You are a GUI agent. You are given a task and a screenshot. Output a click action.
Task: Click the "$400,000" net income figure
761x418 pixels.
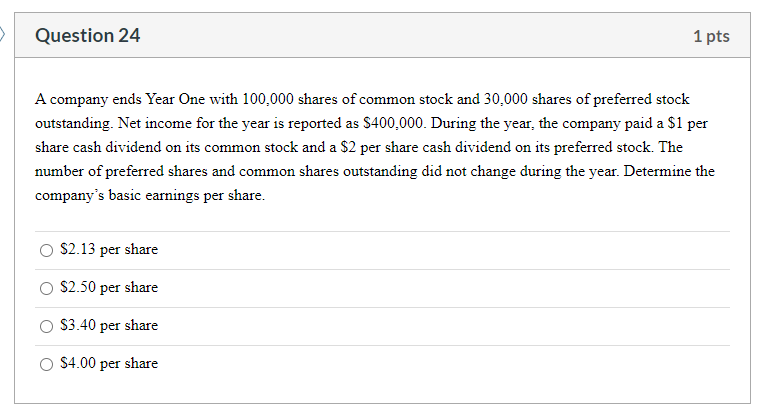coord(395,123)
